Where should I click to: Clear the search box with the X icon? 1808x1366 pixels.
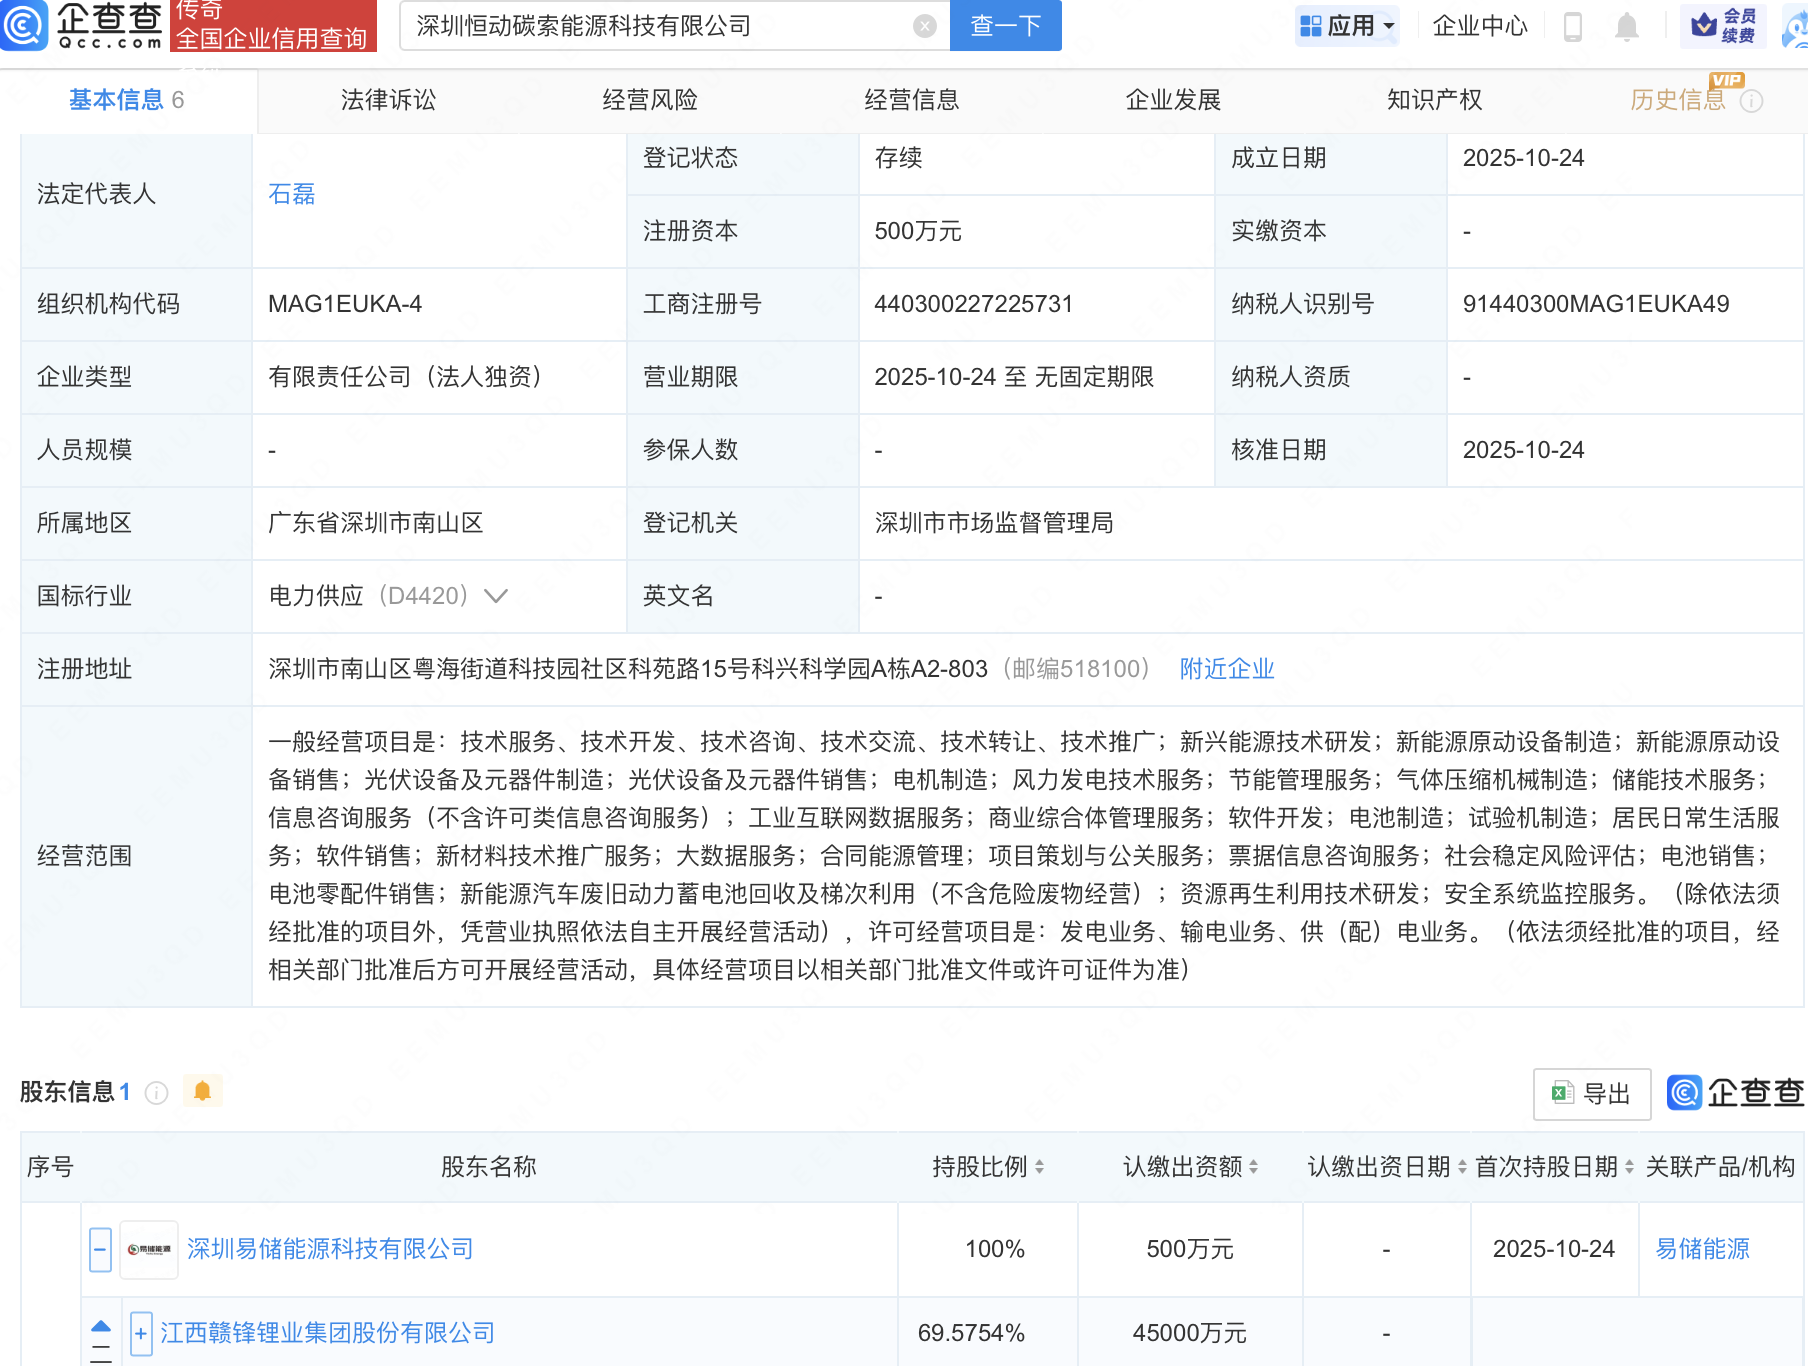pos(925,26)
